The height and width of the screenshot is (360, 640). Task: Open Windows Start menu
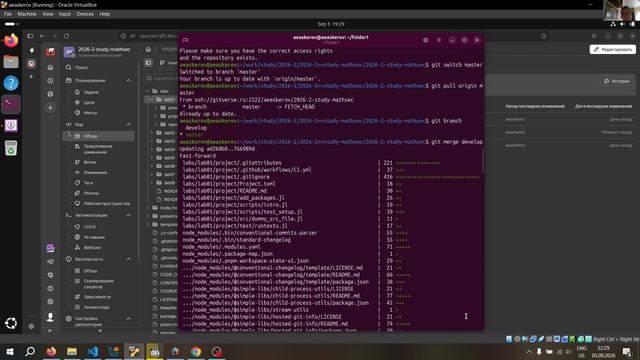[x=9, y=351]
